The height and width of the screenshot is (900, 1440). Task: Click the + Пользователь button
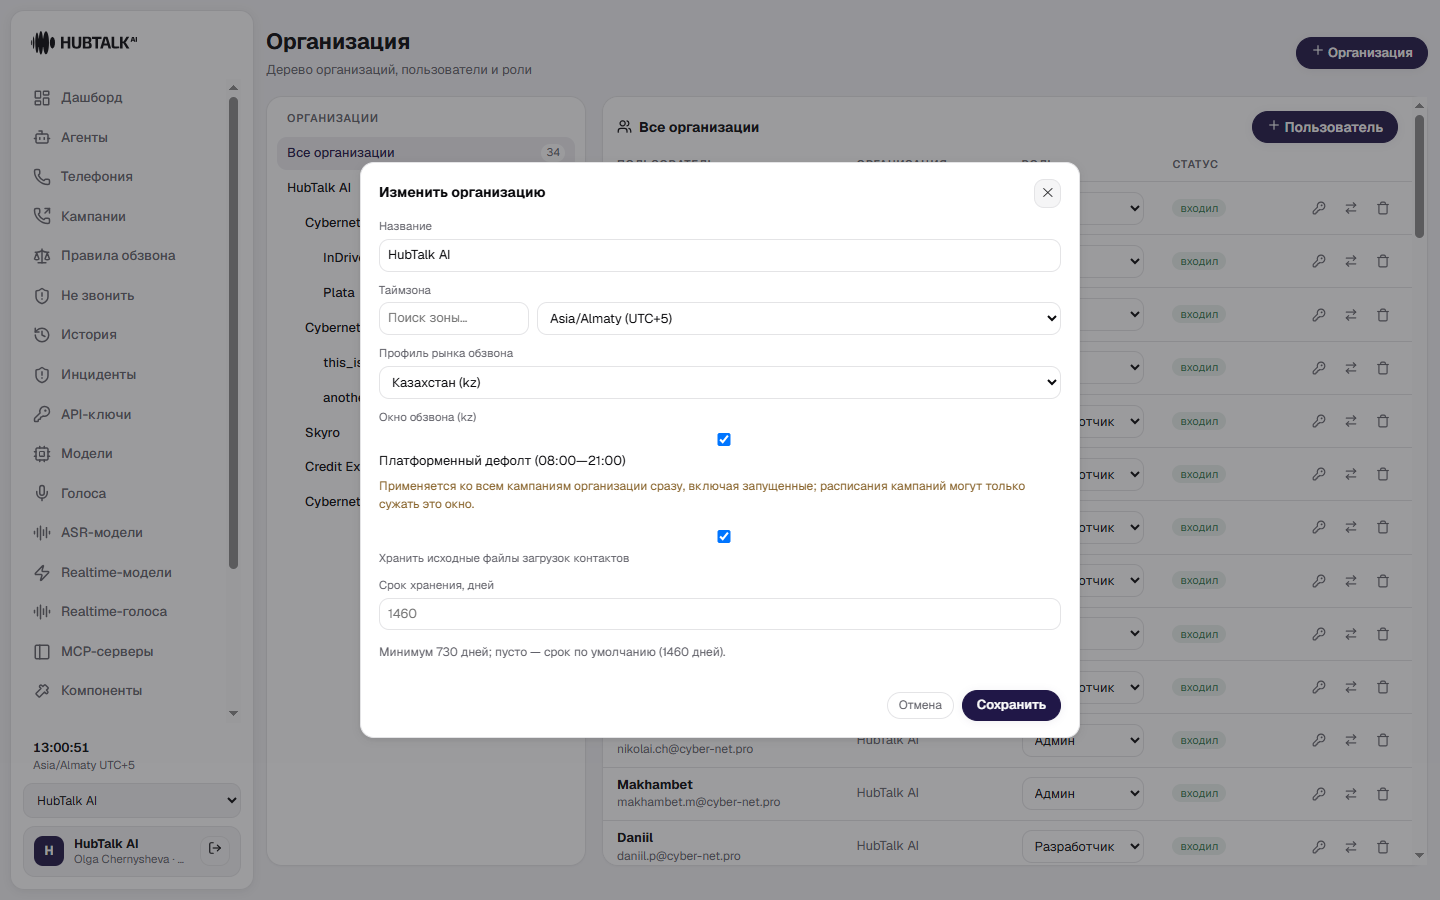pyautogui.click(x=1325, y=127)
